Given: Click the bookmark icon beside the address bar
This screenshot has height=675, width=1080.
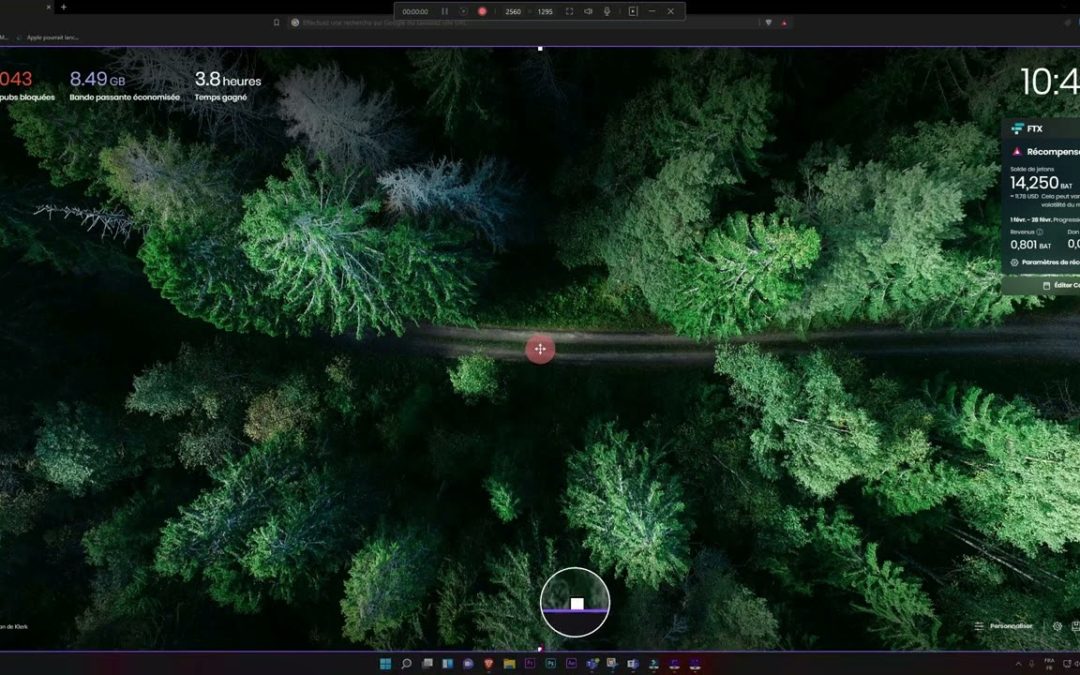Looking at the screenshot, I should point(276,23).
